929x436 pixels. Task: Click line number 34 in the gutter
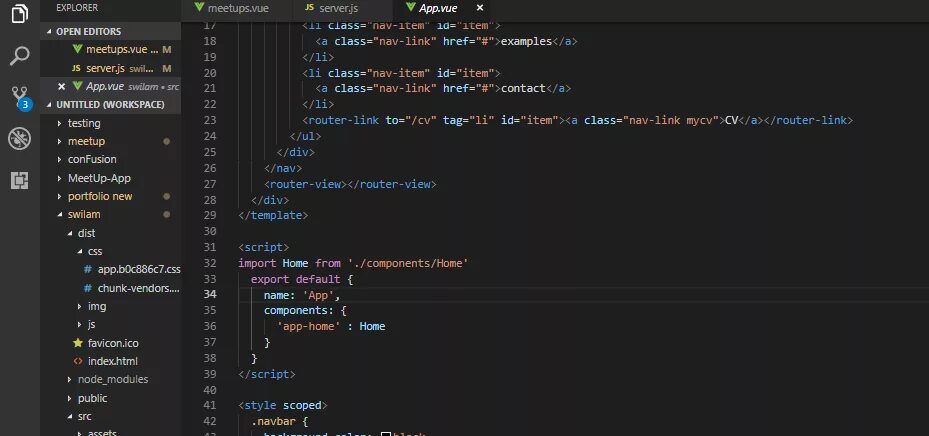210,294
